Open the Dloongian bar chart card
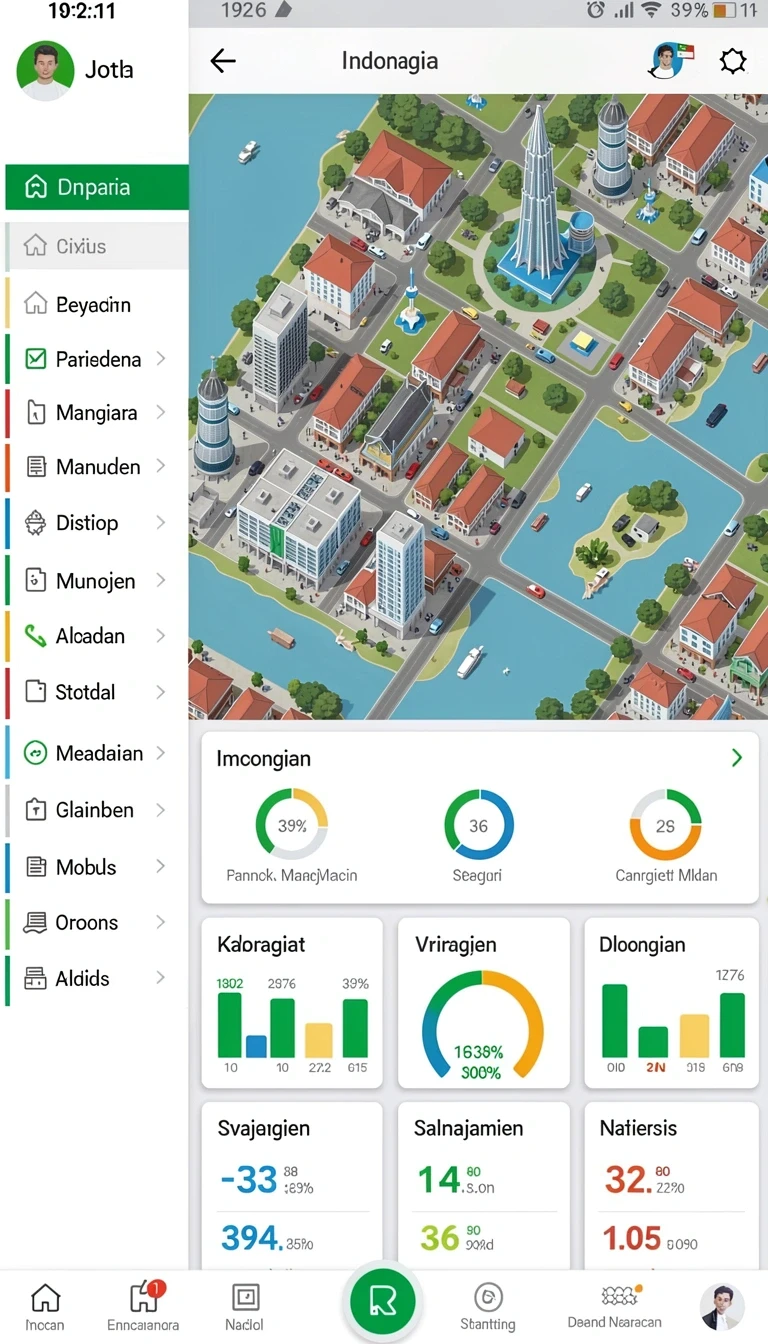The image size is (768, 1344). pyautogui.click(x=672, y=1003)
